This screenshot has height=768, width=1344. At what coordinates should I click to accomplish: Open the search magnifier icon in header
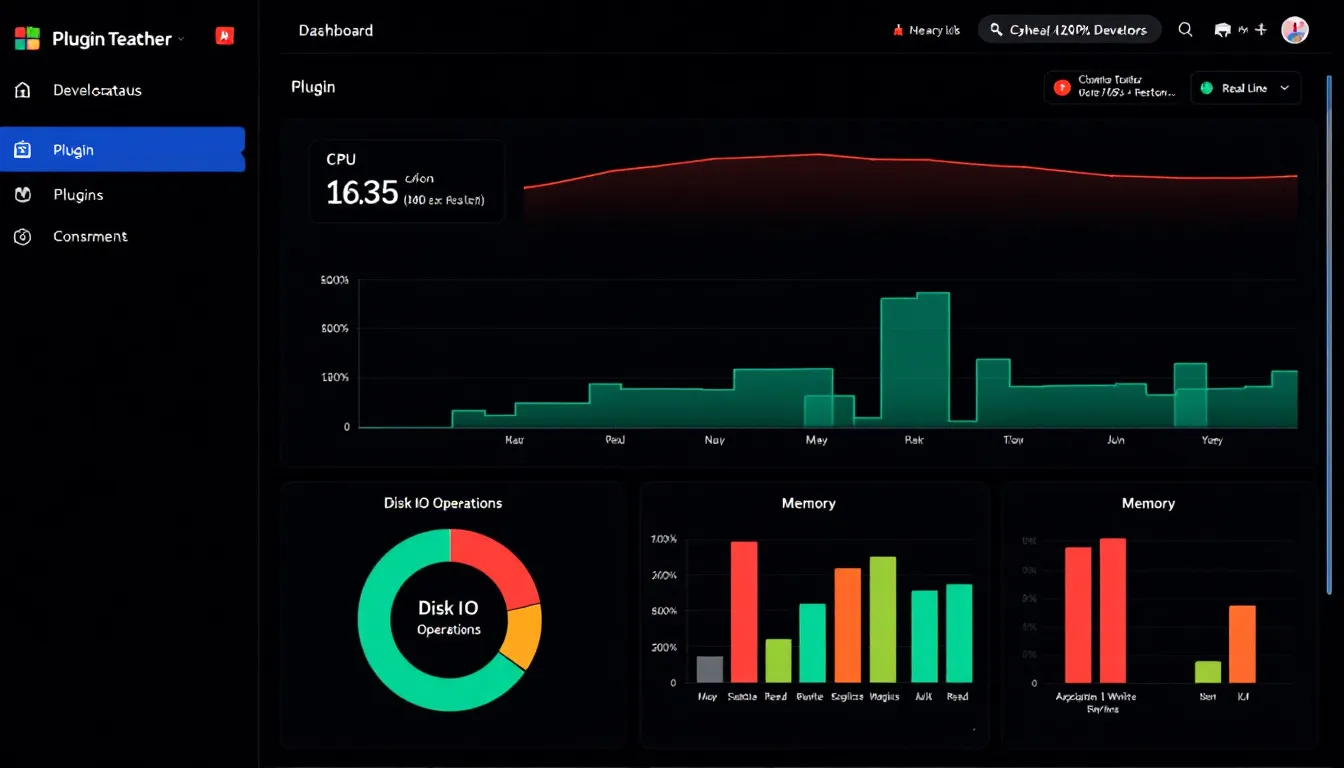point(1185,30)
